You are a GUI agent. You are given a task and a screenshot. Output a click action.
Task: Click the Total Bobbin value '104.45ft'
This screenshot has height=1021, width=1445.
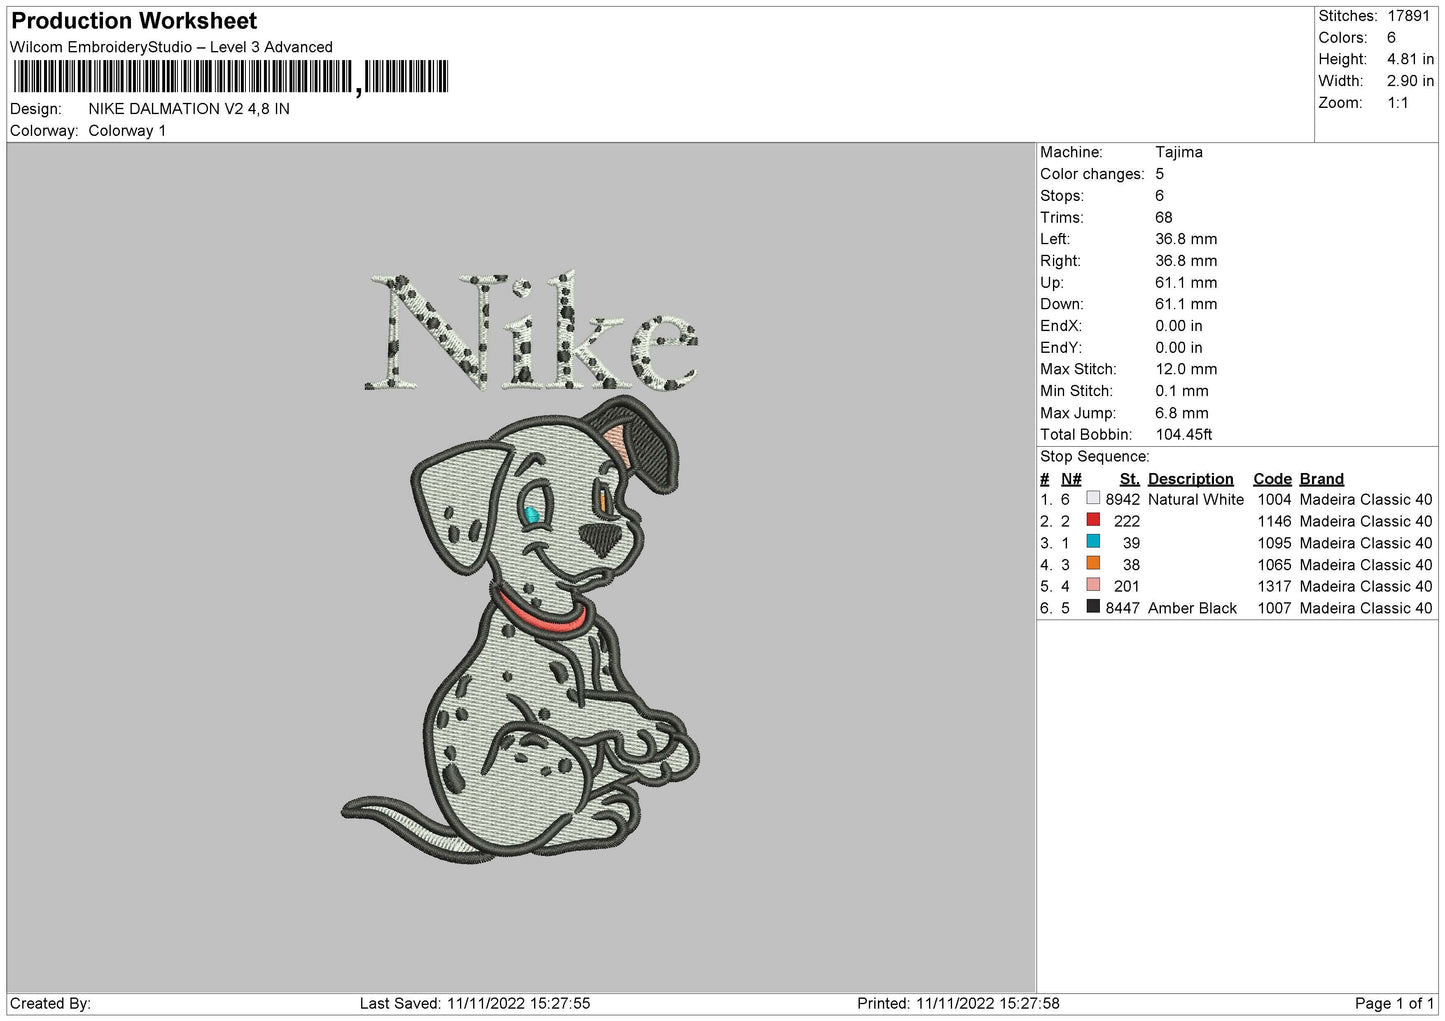(1184, 435)
